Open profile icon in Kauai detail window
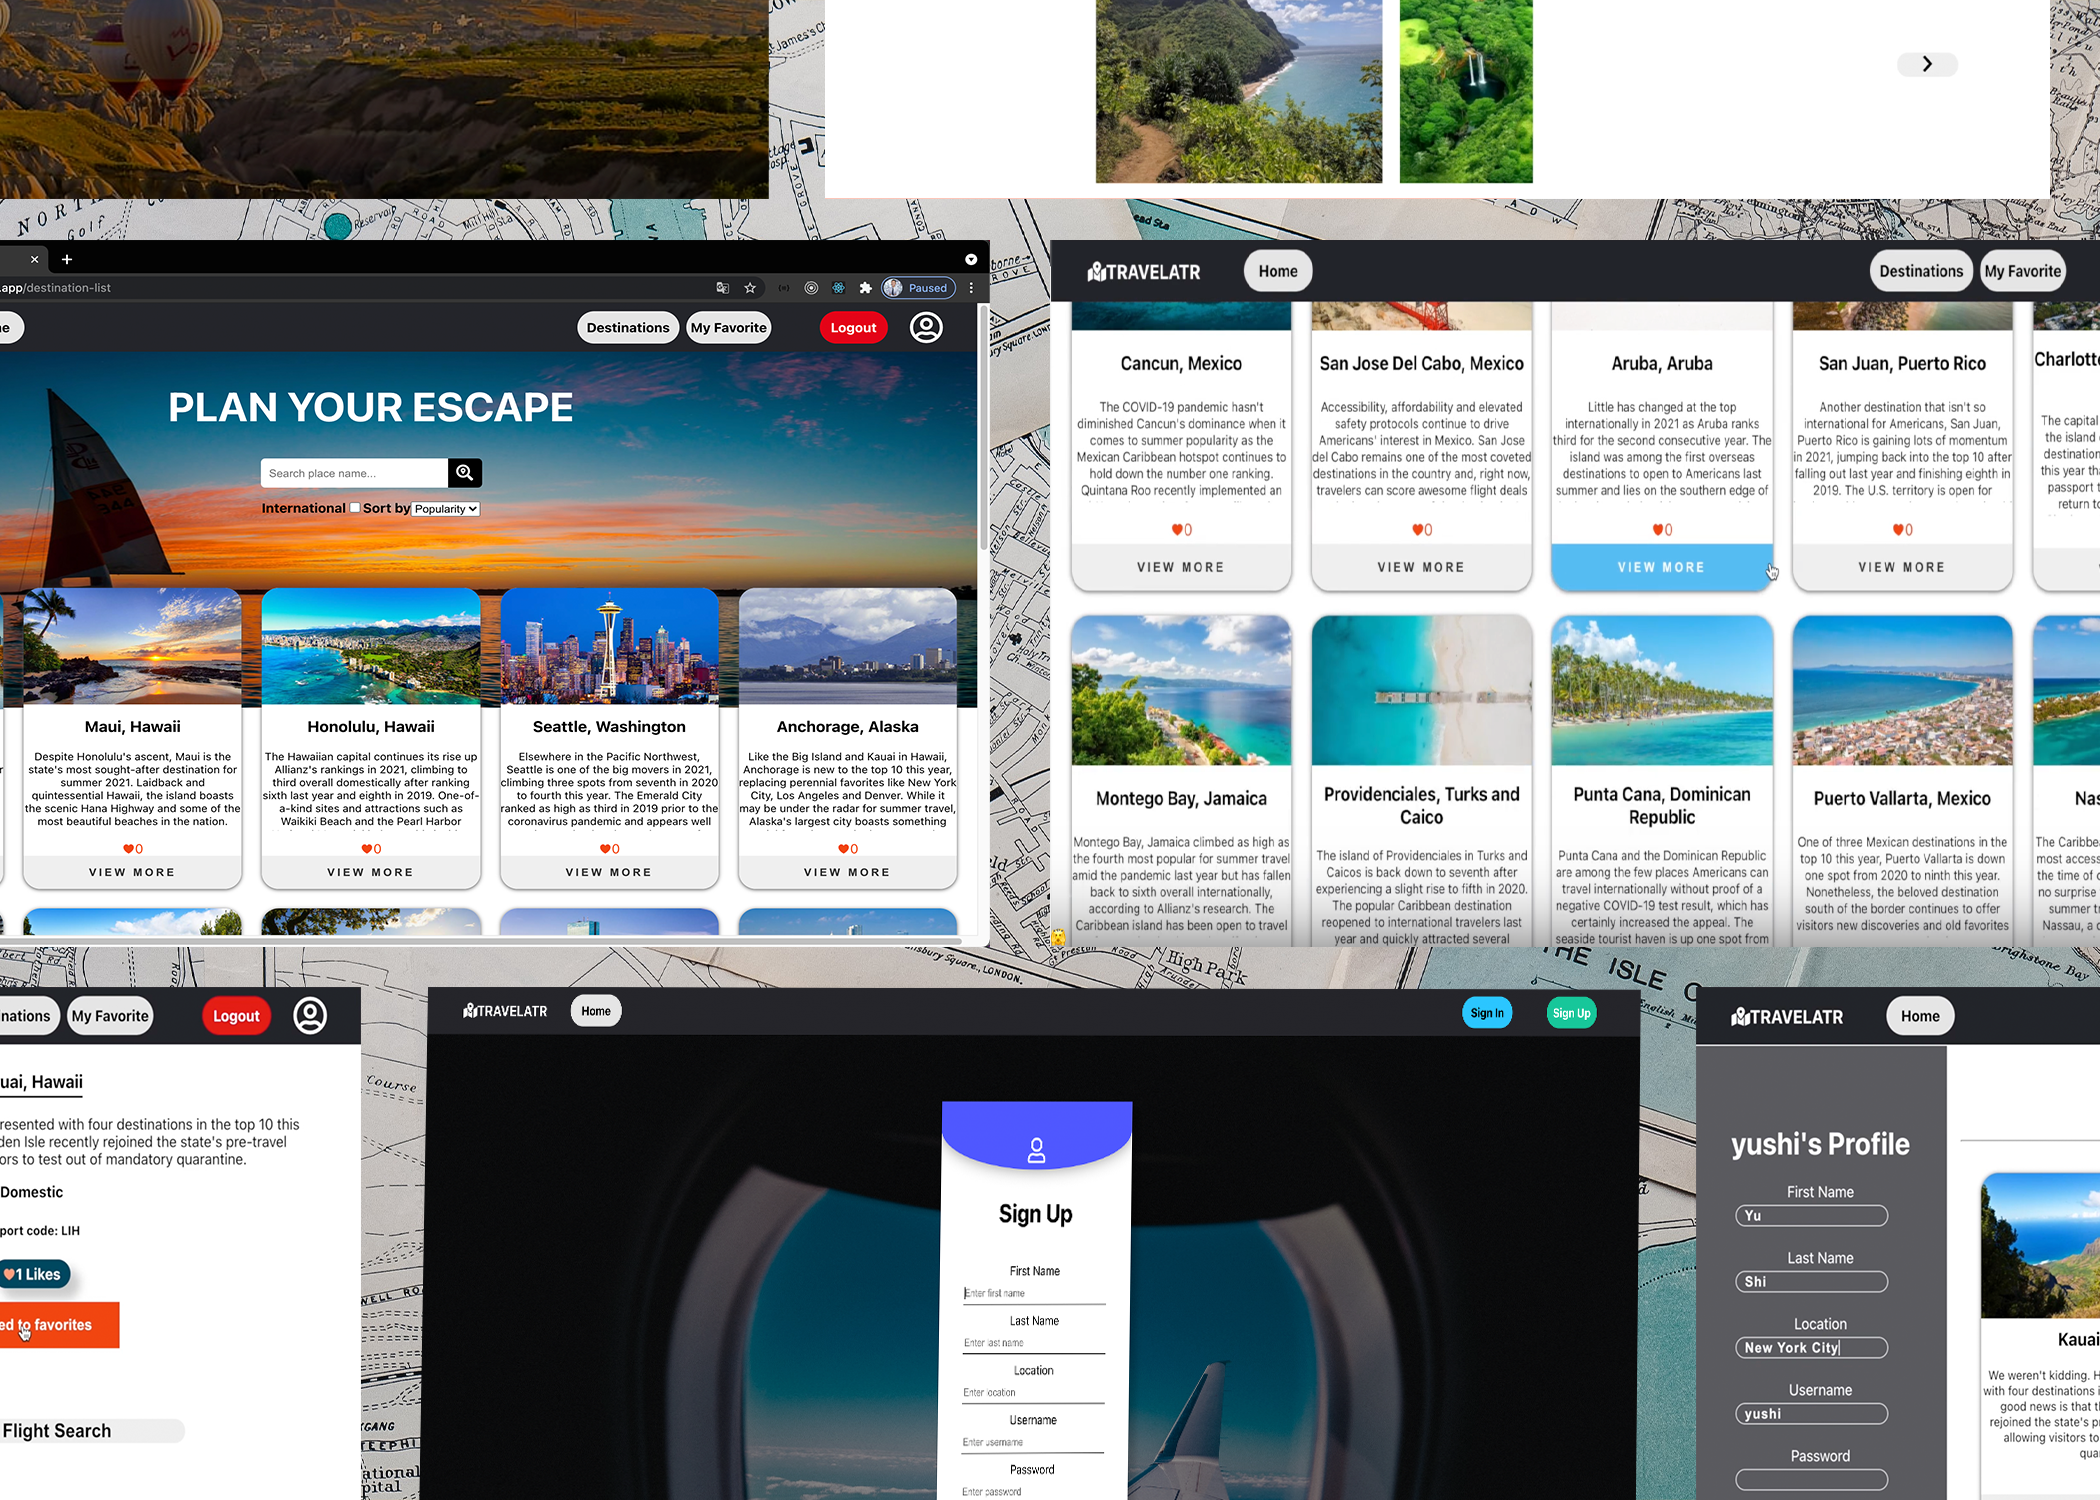 coord(310,1015)
